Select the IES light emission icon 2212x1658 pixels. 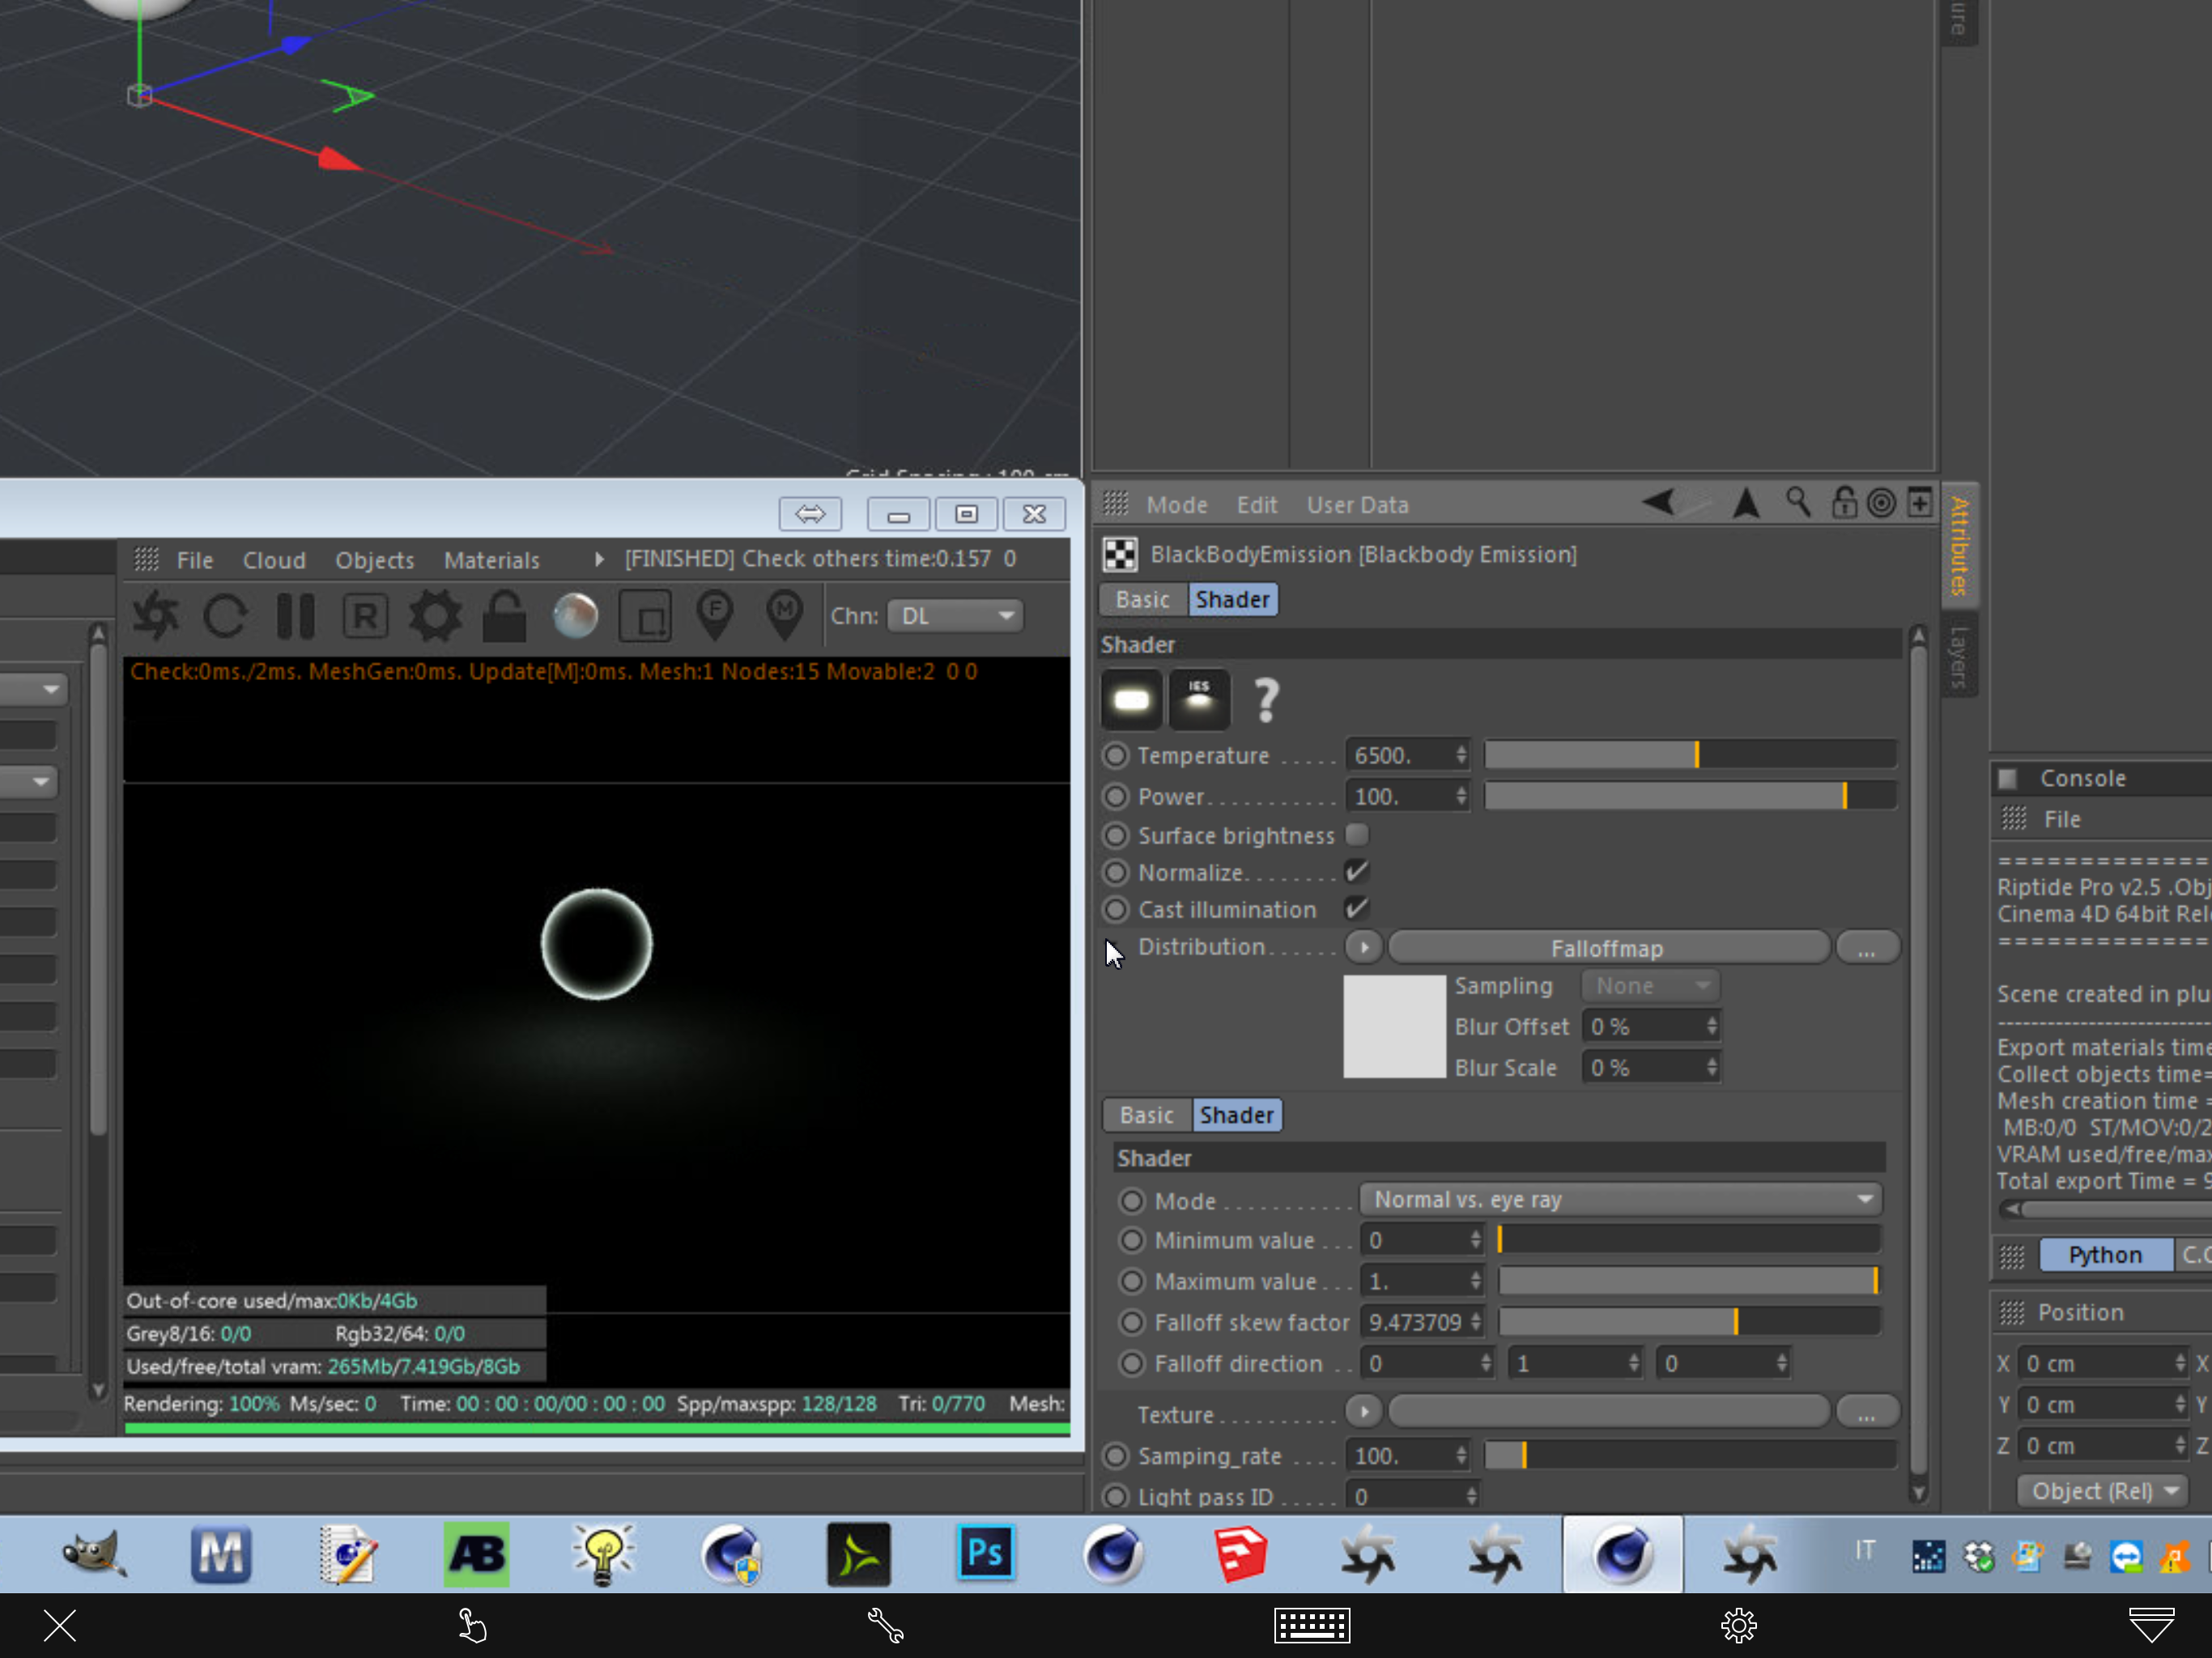(x=1198, y=699)
